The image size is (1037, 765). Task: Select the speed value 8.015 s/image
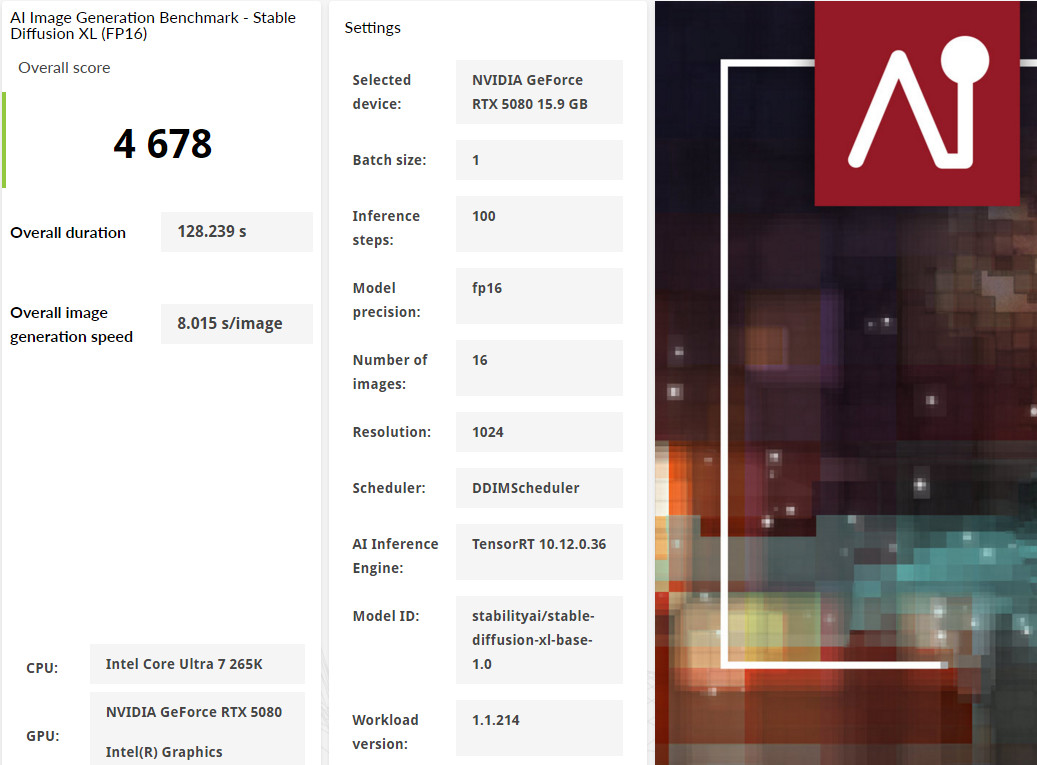pos(229,323)
